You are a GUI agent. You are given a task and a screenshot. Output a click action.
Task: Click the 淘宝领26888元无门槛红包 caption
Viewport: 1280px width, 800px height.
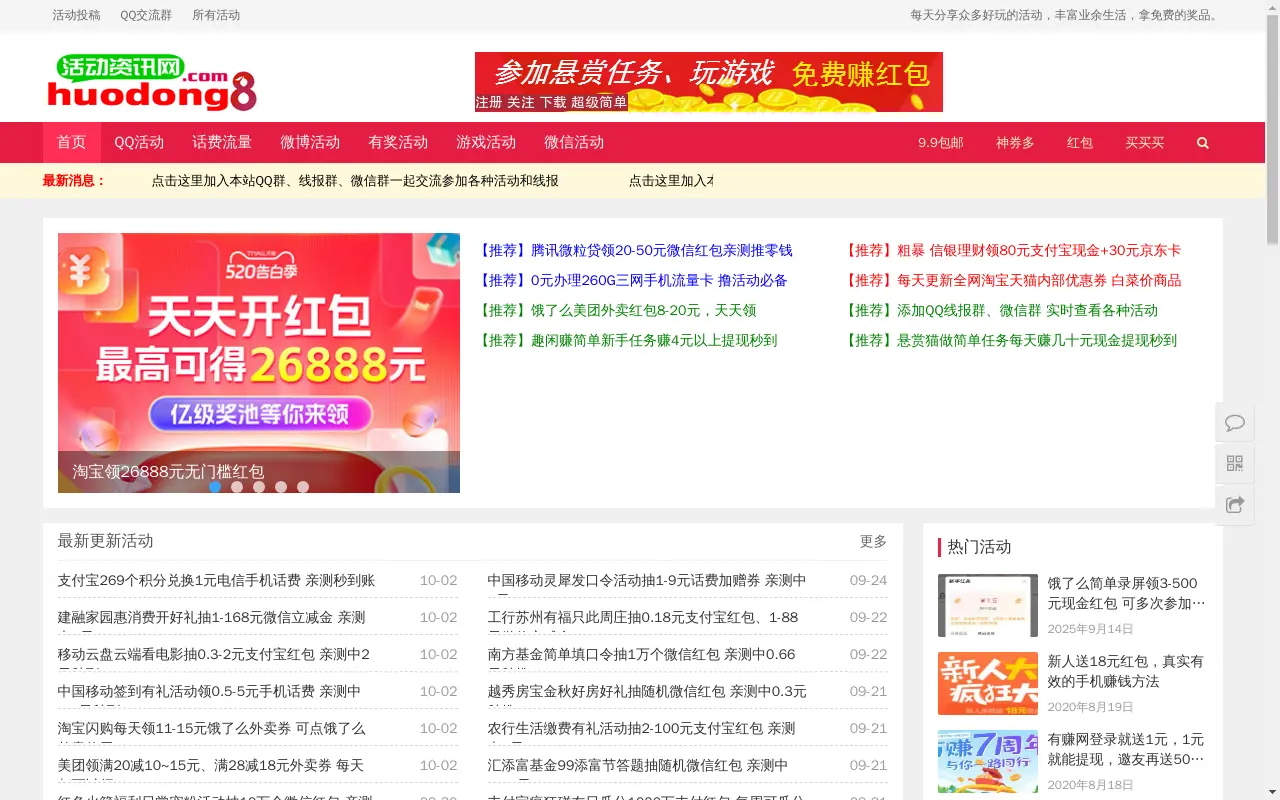[x=168, y=471]
